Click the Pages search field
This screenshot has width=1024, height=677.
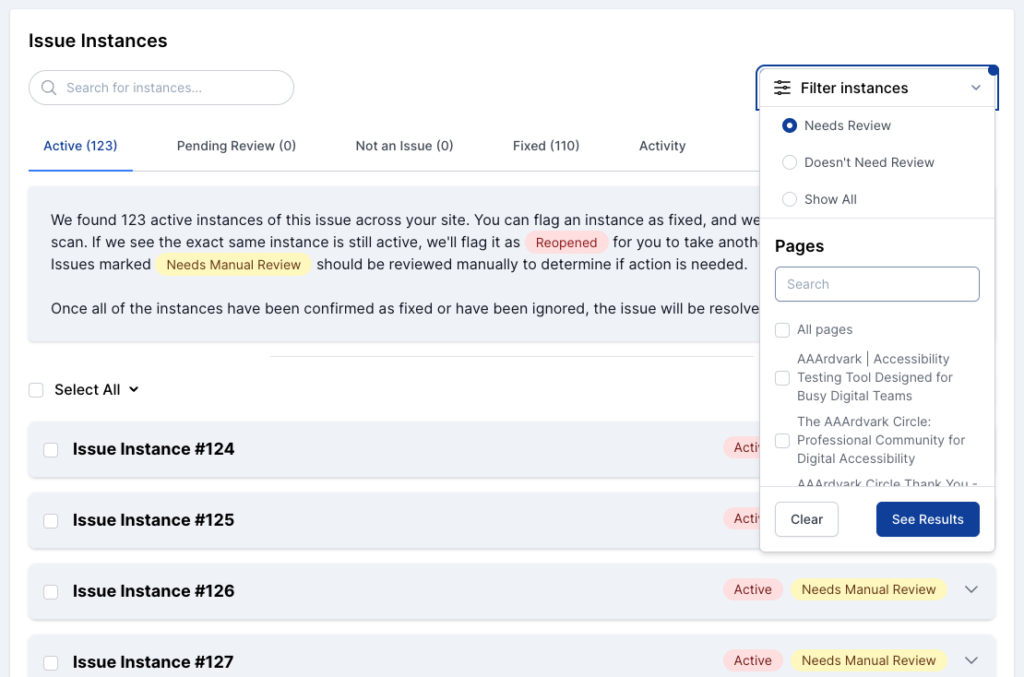(x=876, y=284)
